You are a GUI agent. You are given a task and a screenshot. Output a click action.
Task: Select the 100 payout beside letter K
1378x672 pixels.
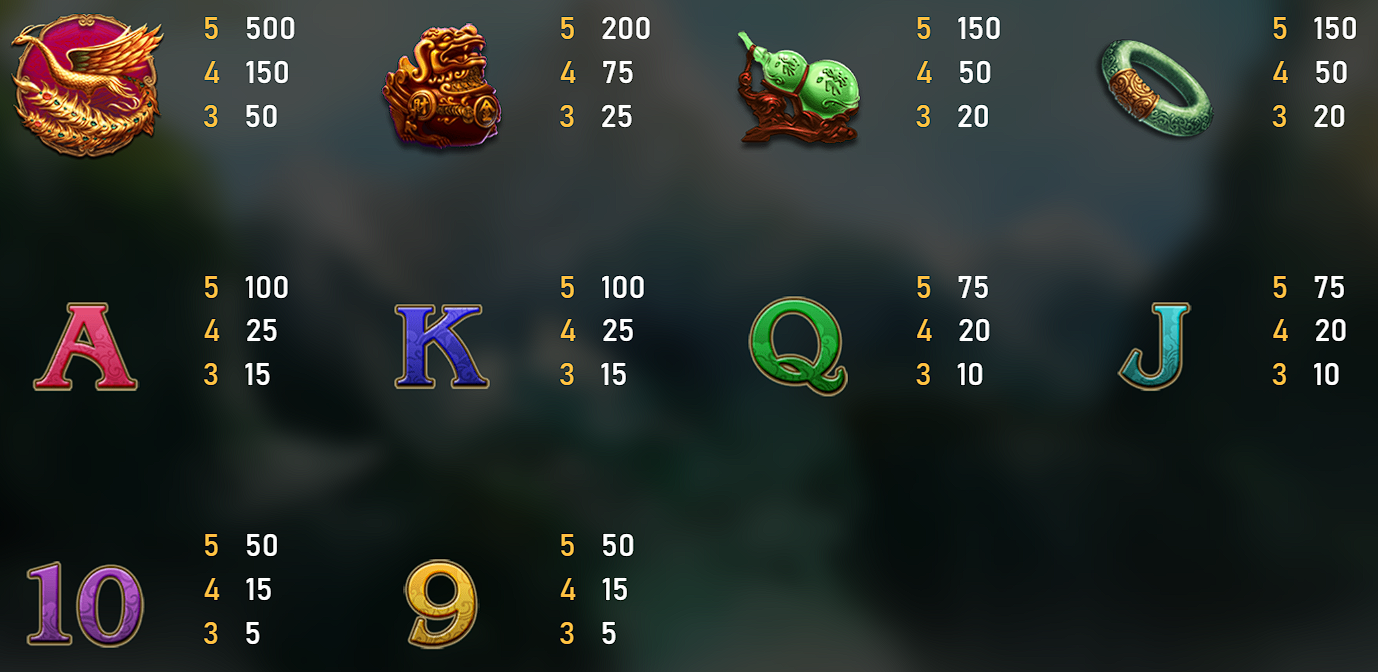(x=623, y=288)
